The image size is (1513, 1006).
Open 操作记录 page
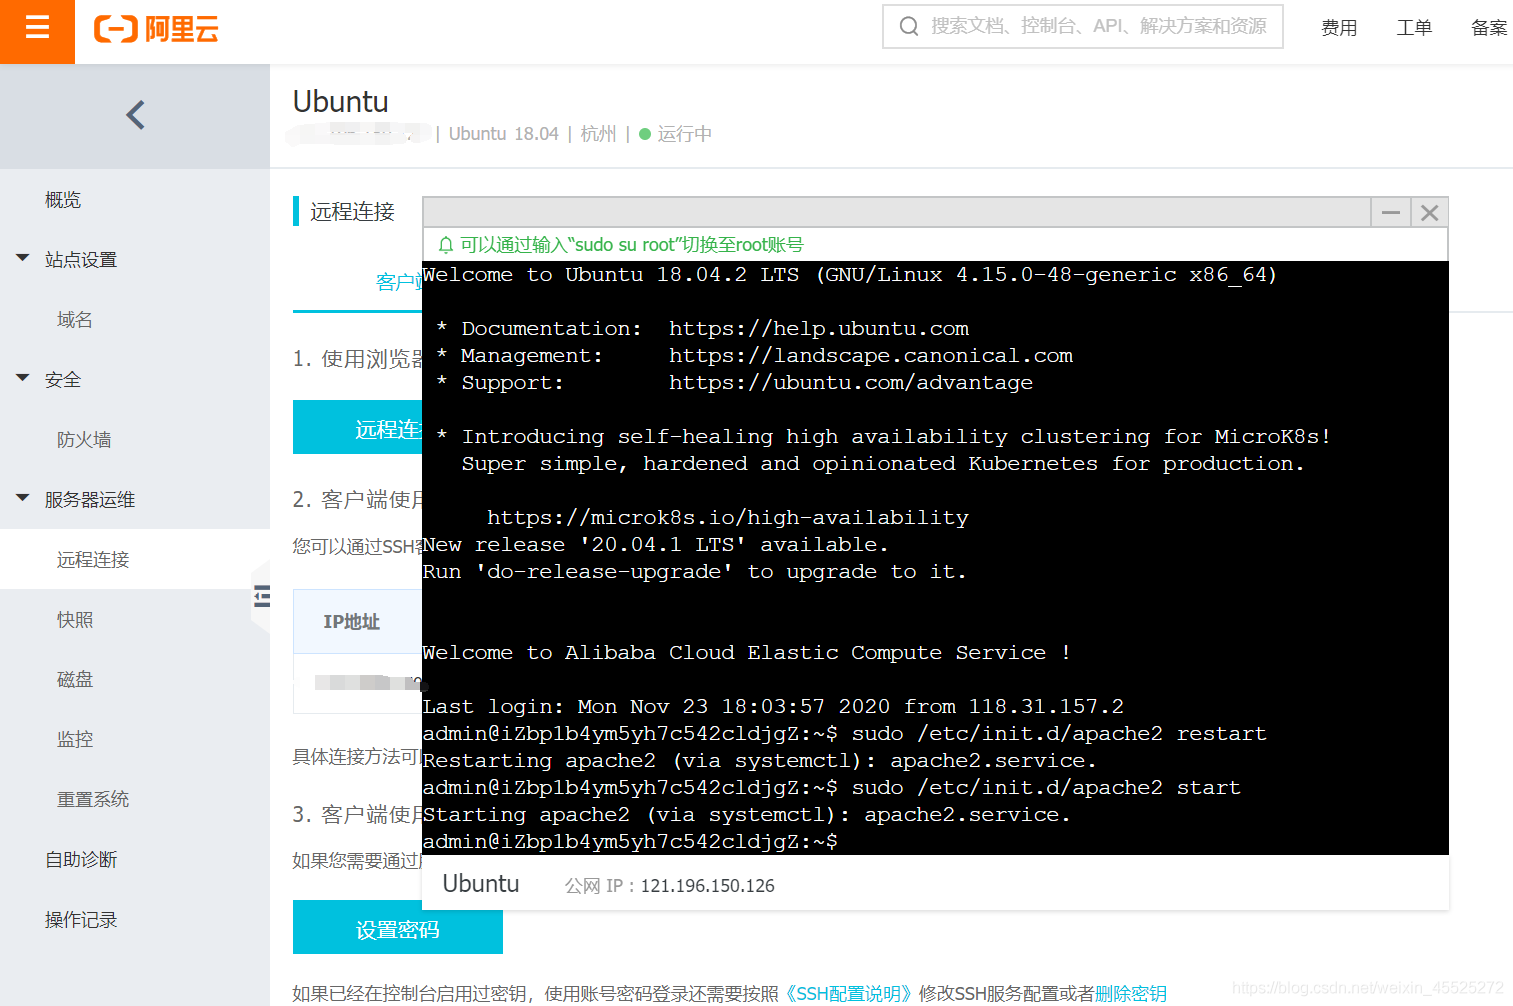coord(81,920)
